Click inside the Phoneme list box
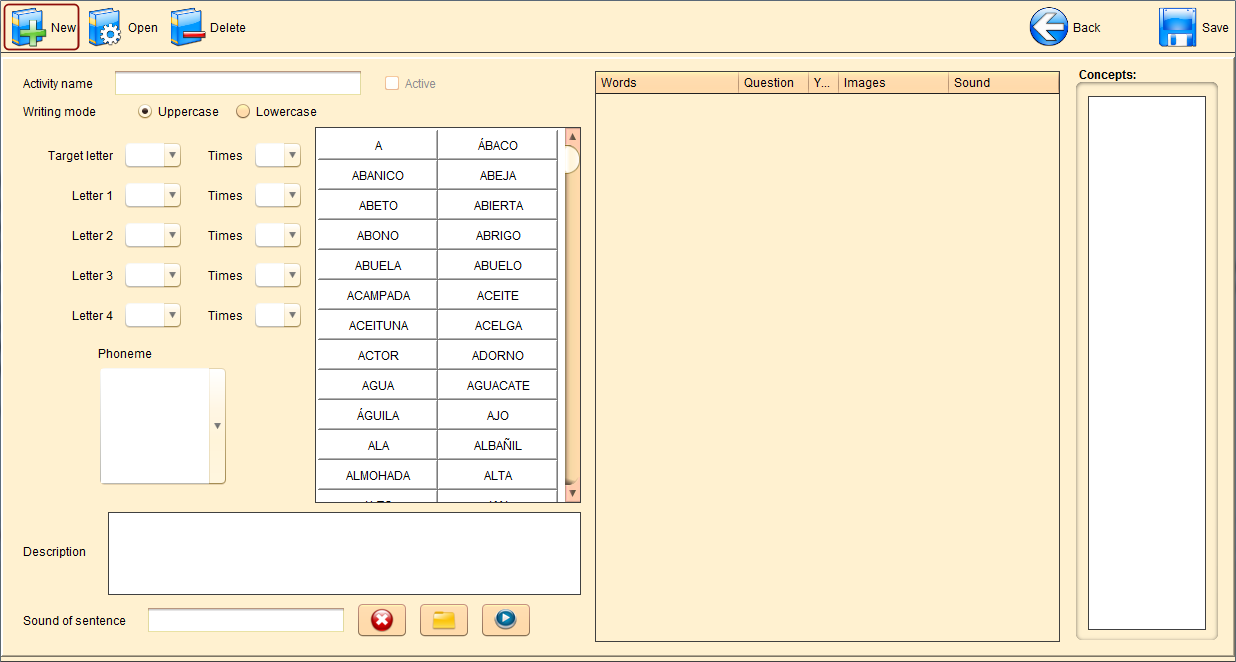 (155, 426)
